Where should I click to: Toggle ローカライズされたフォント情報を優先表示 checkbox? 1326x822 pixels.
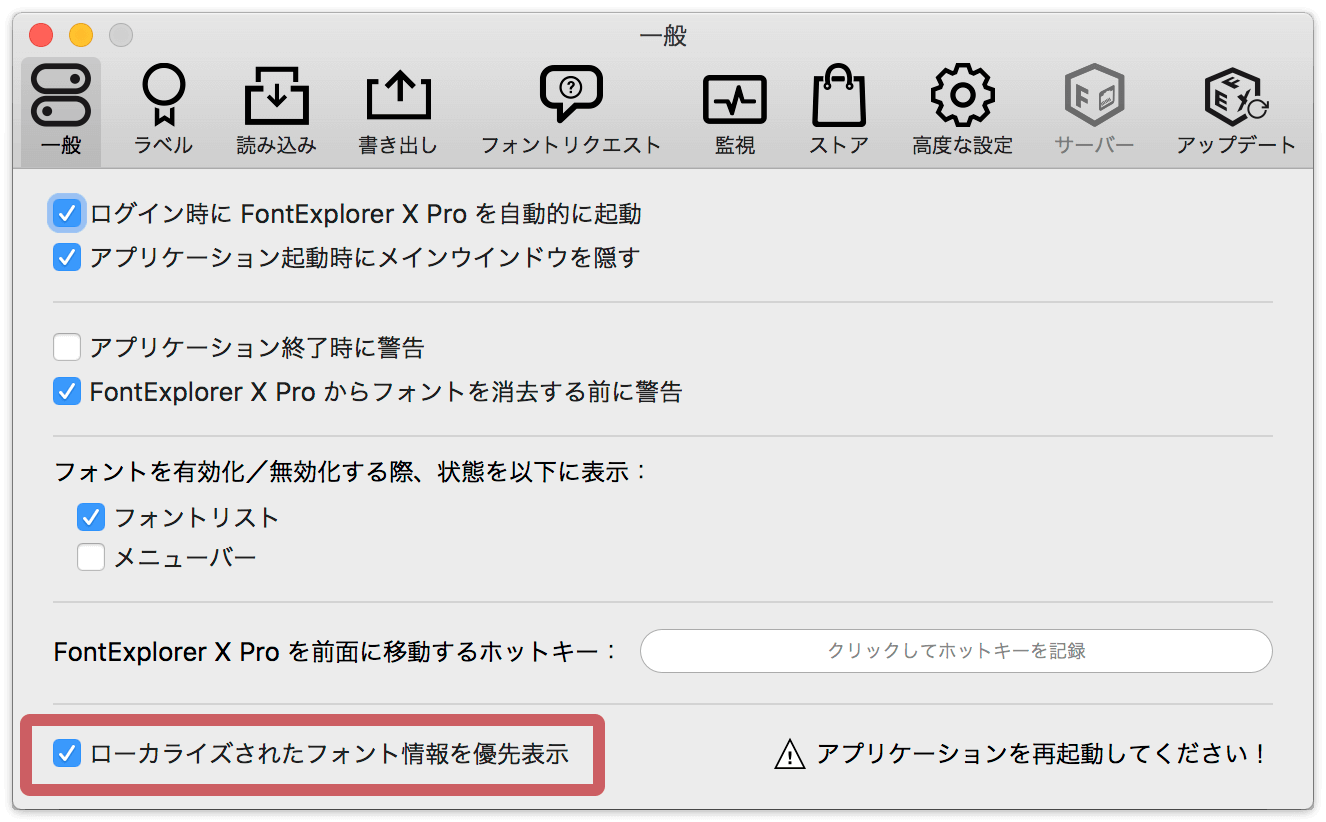(x=67, y=753)
